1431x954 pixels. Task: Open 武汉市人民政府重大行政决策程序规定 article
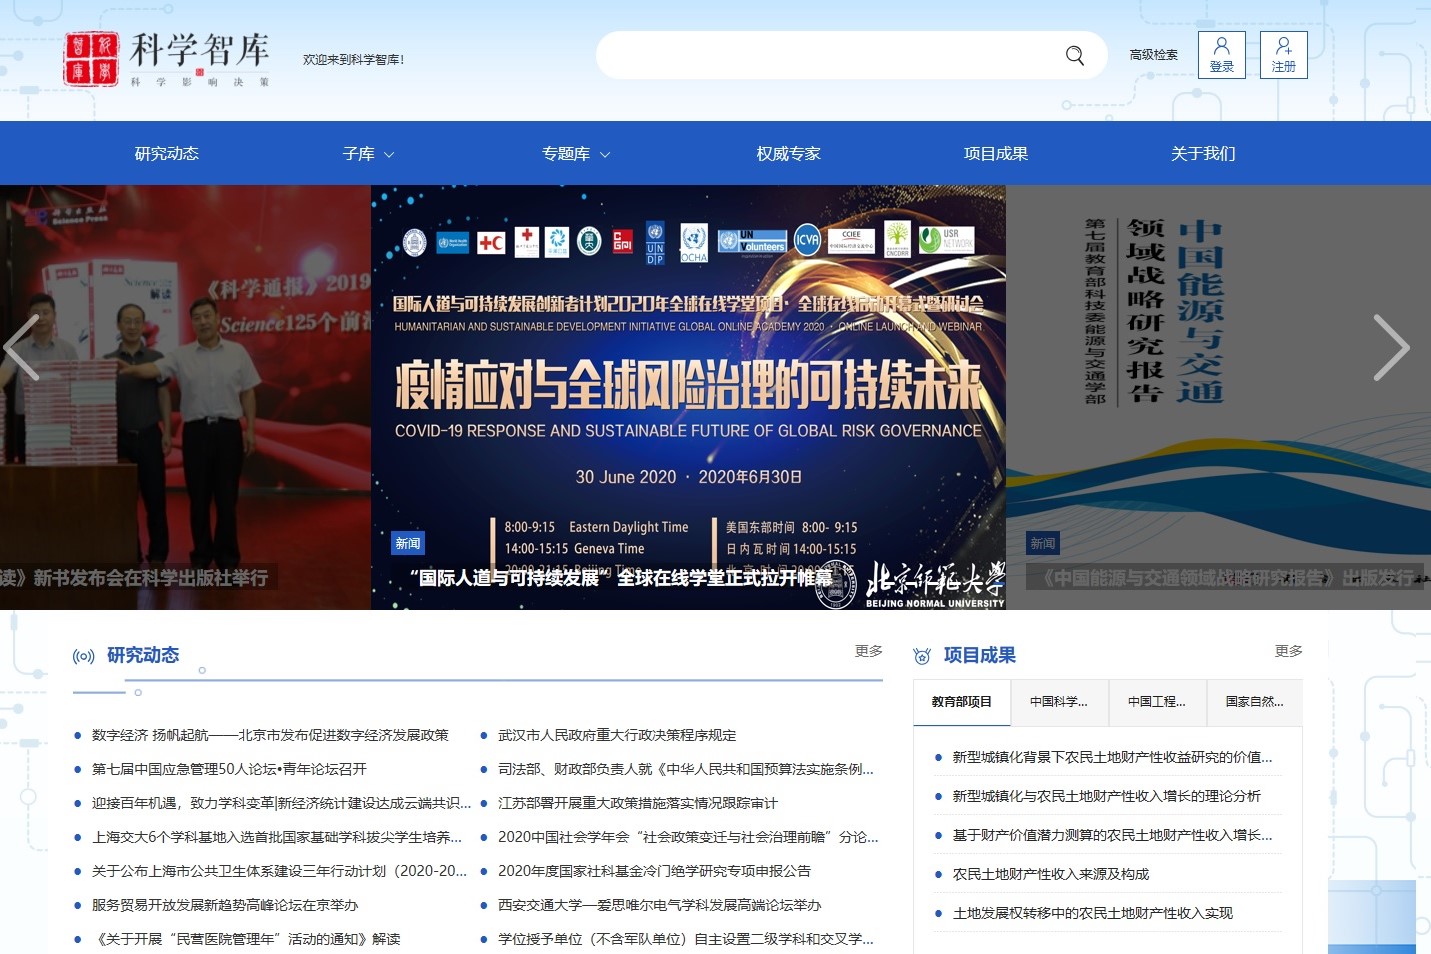click(x=617, y=735)
